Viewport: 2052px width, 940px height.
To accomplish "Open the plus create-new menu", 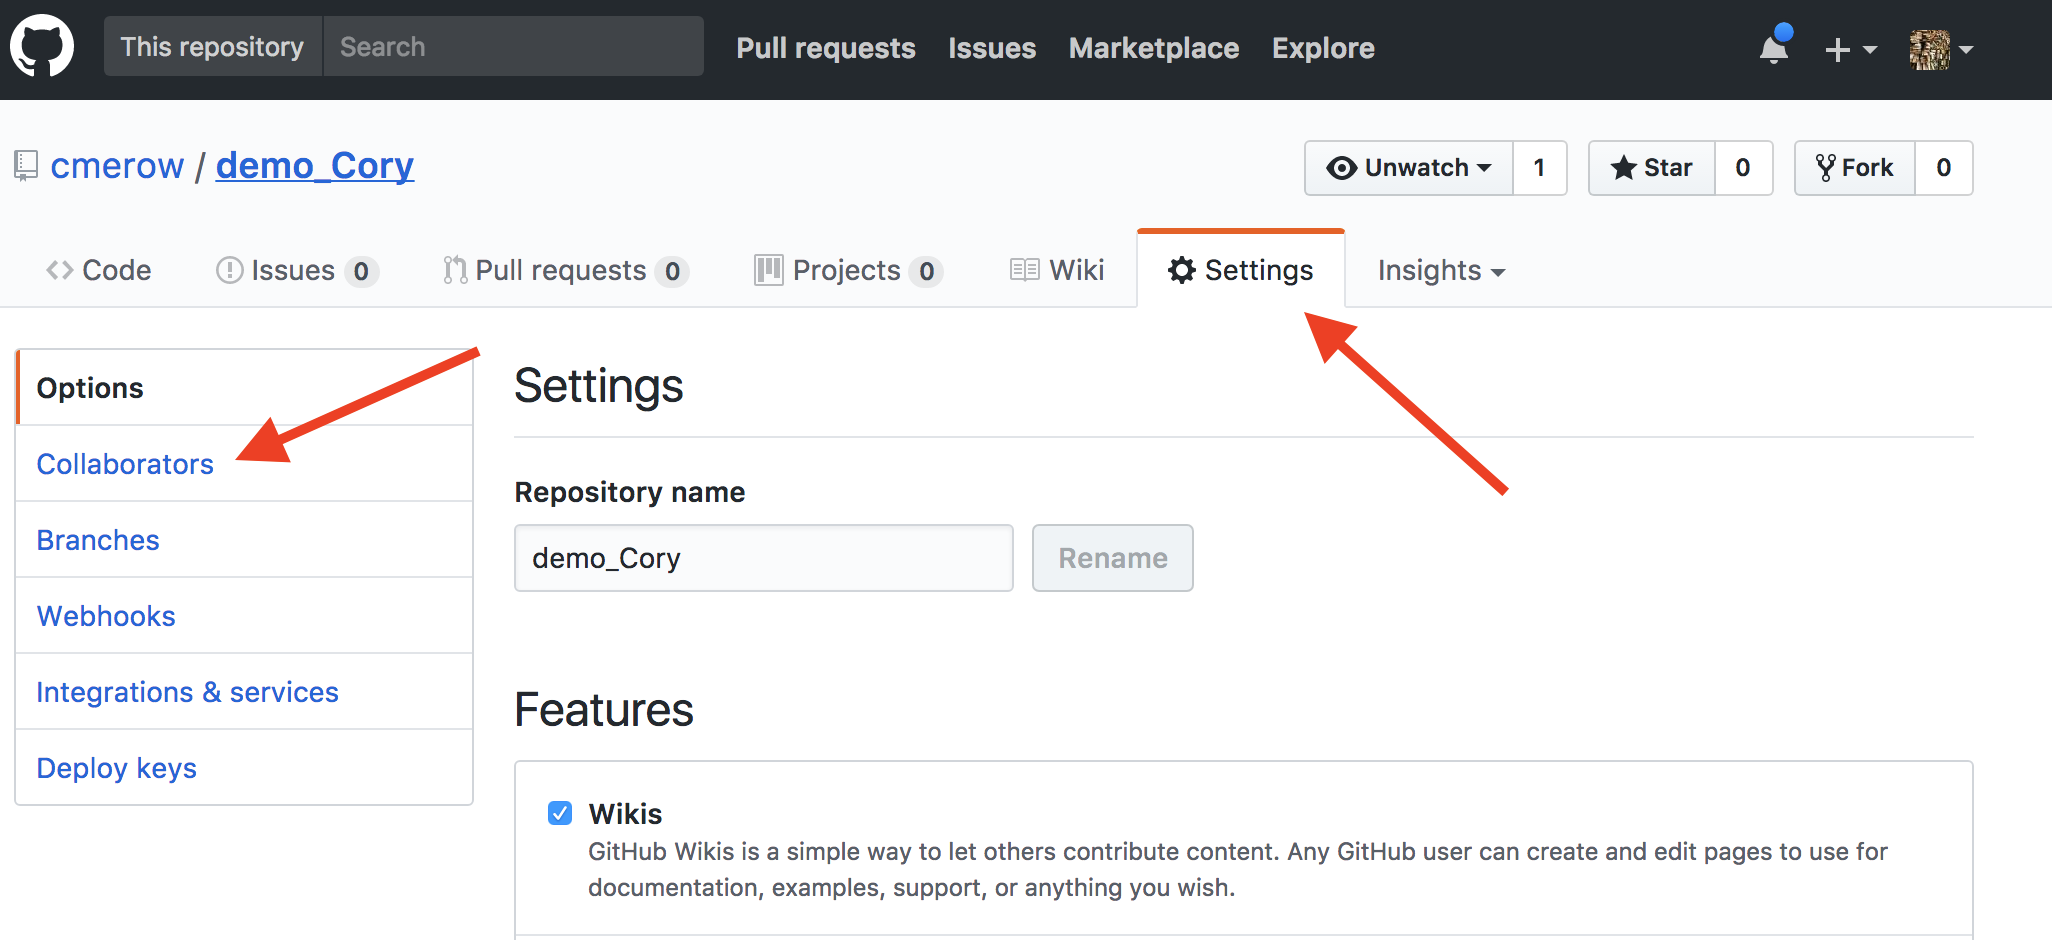I will [x=1850, y=49].
